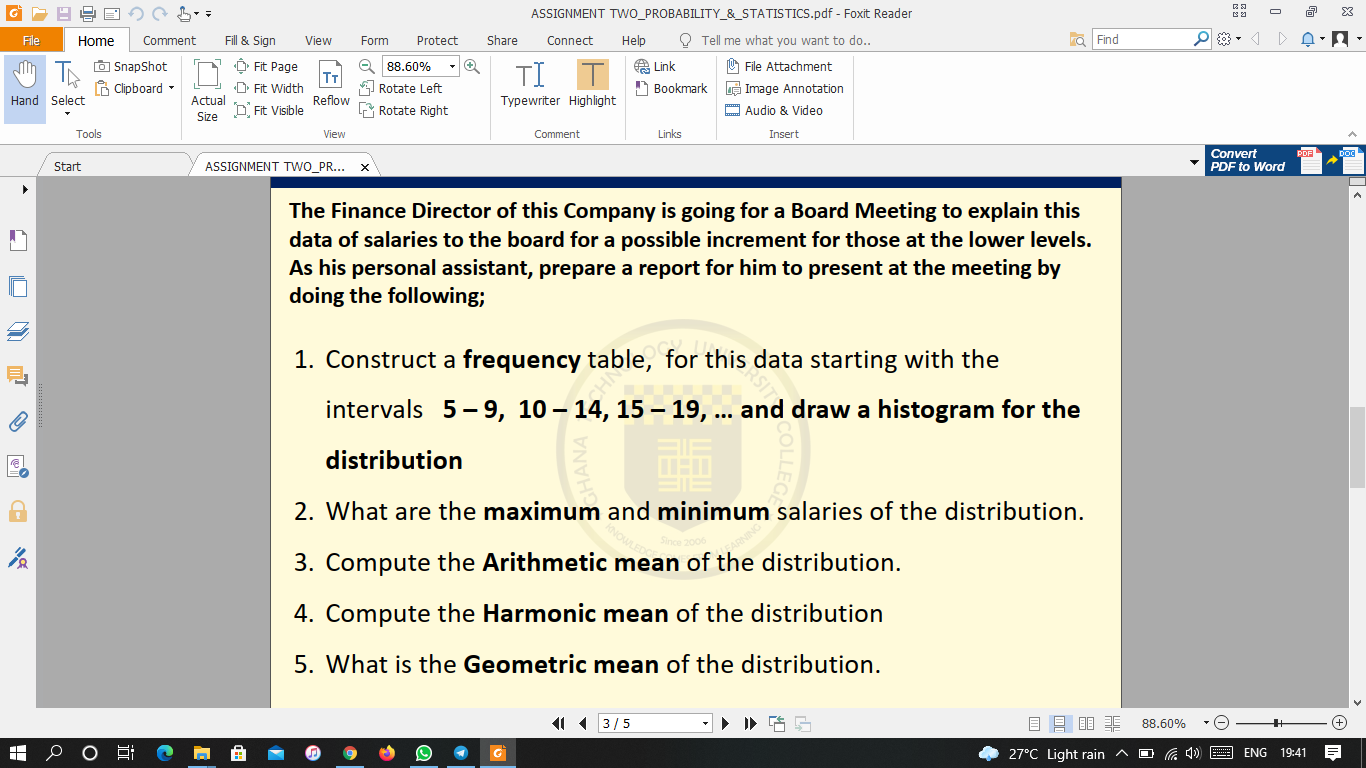Switch to the Protect ribbon tab
The image size is (1366, 768).
pos(437,40)
